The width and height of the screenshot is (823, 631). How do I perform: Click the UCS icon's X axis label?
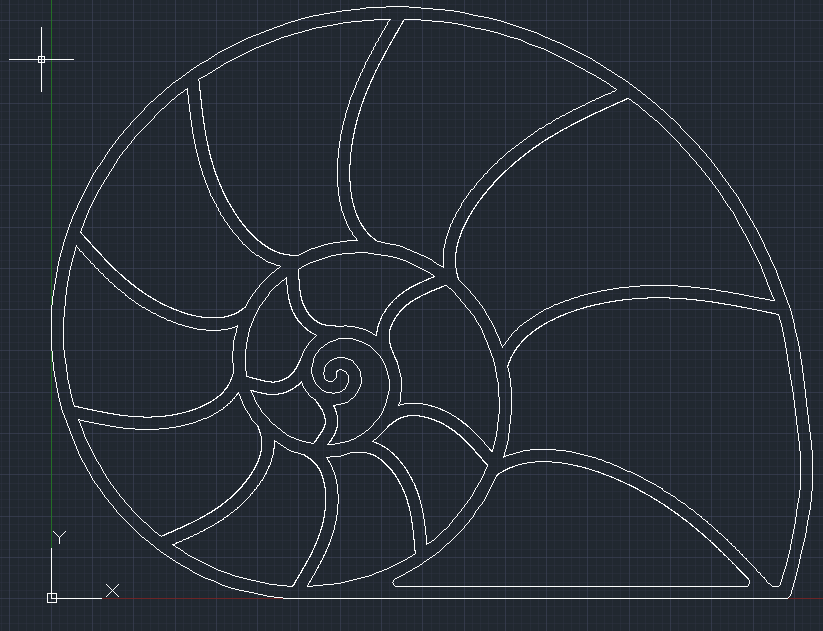[x=112, y=591]
